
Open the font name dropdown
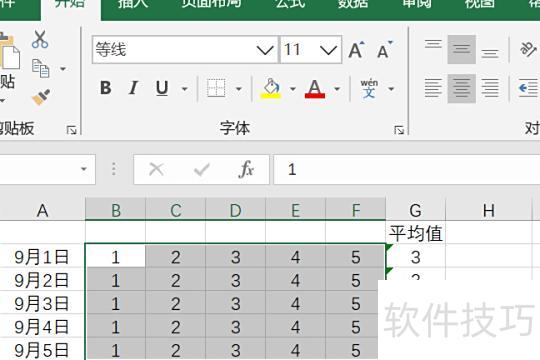pyautogui.click(x=265, y=50)
